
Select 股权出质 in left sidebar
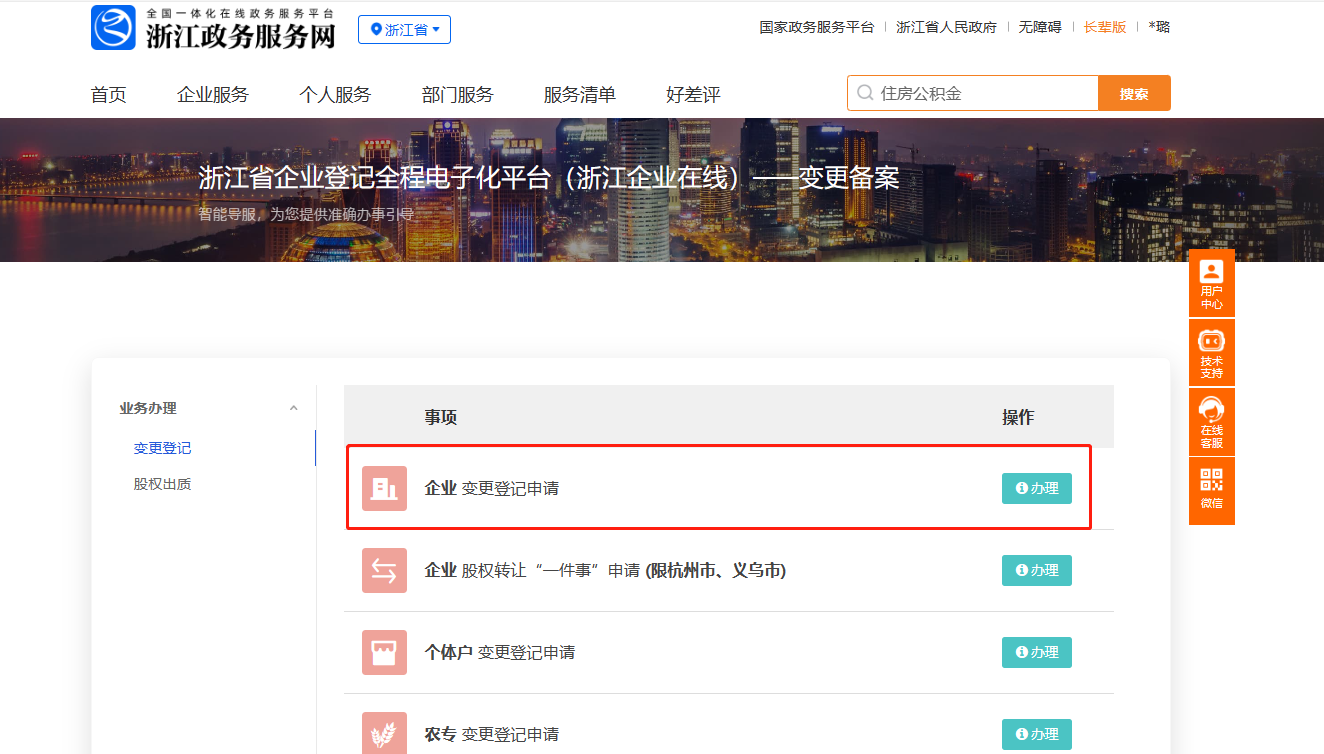pos(162,484)
